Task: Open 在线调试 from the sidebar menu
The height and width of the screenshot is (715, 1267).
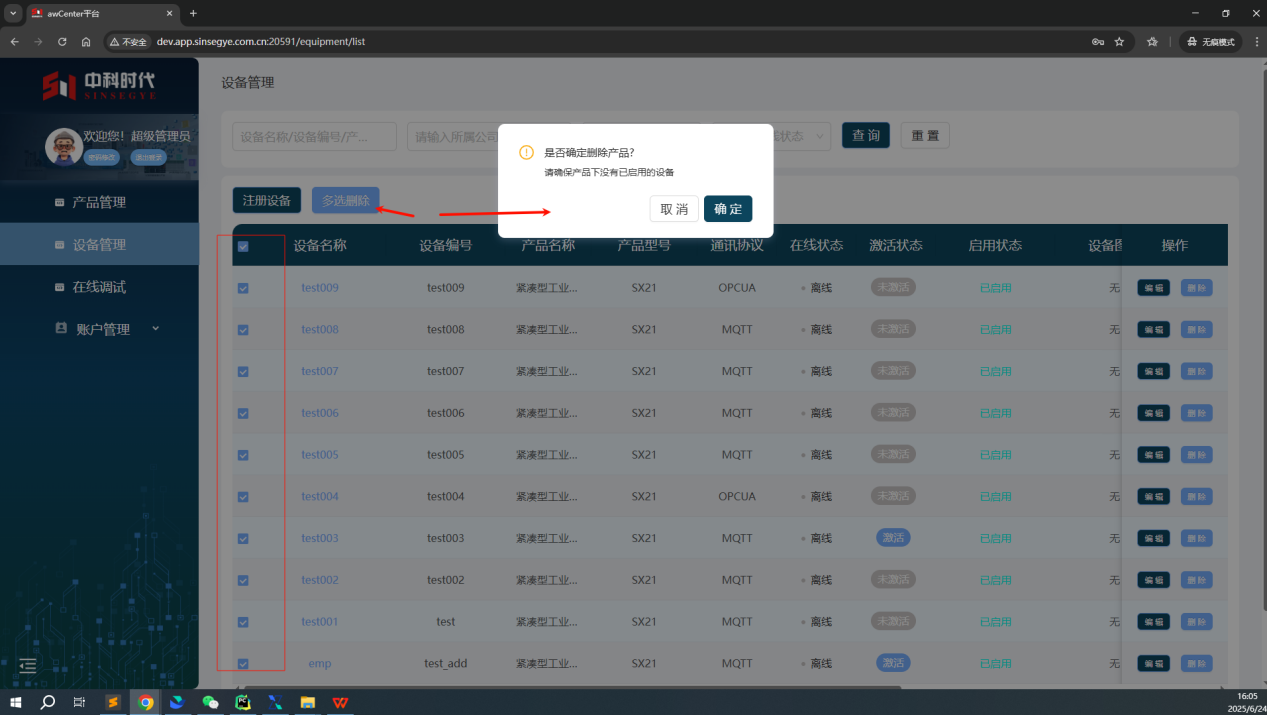Action: pyautogui.click(x=98, y=287)
